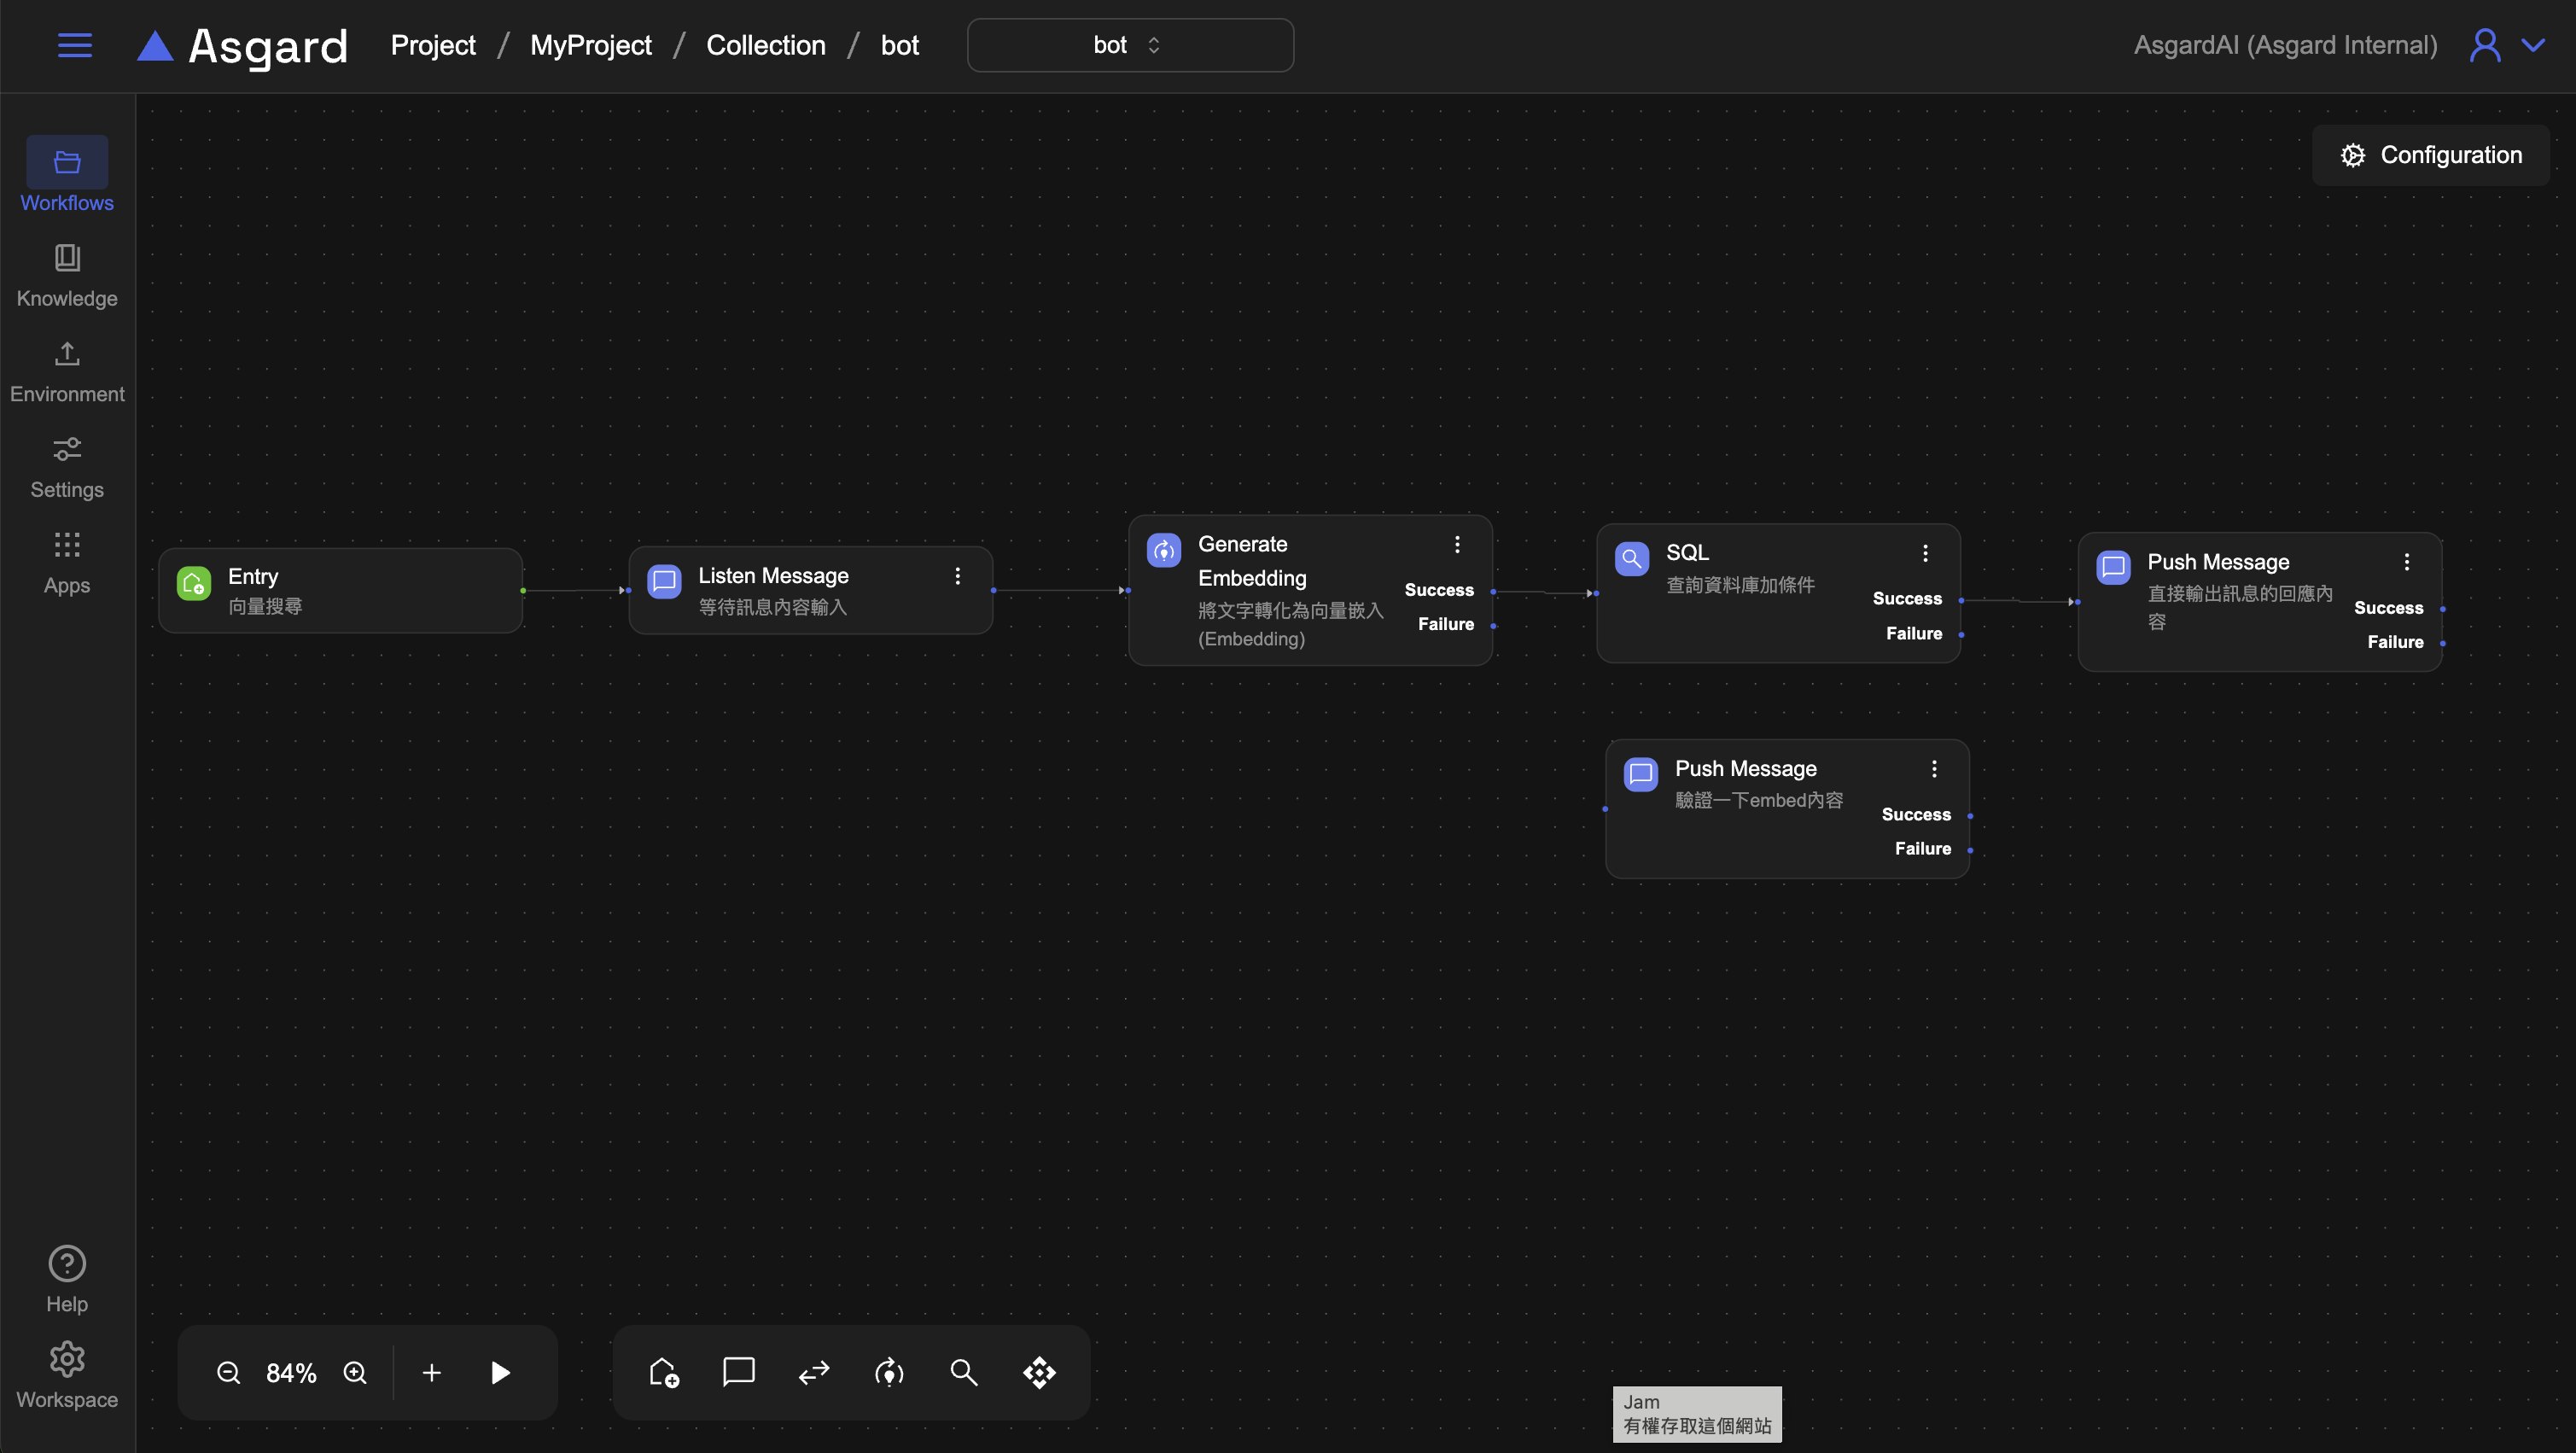Click the MyProject breadcrumb link
This screenshot has width=2576, height=1453.
590,45
